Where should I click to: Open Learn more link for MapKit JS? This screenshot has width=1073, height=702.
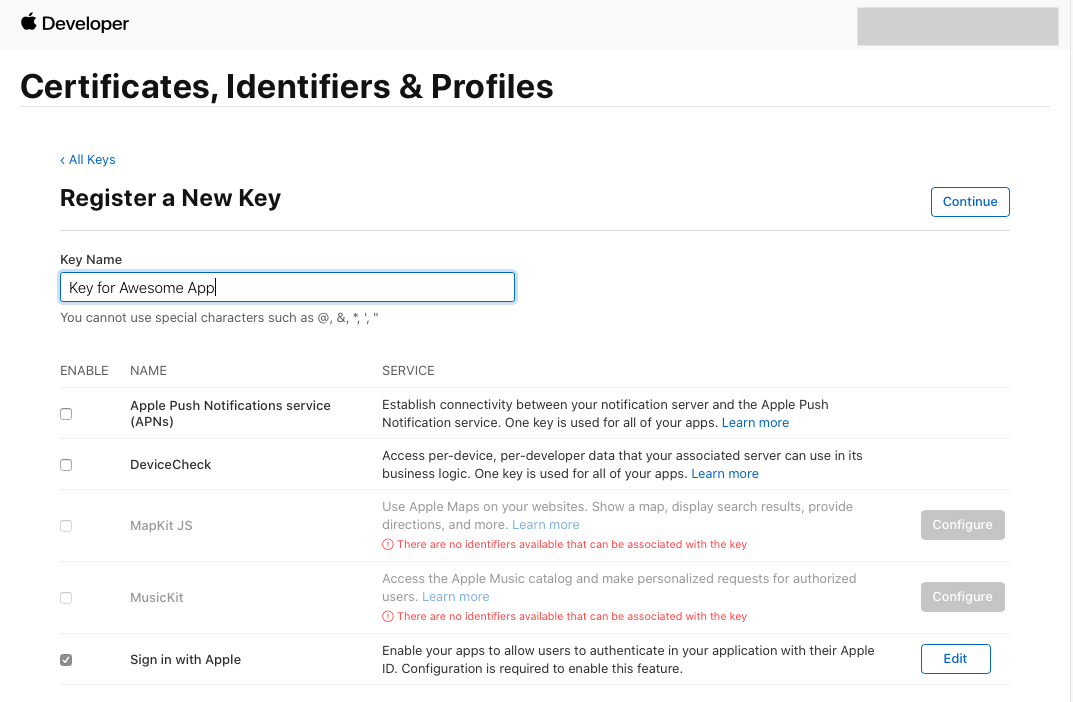click(x=545, y=525)
